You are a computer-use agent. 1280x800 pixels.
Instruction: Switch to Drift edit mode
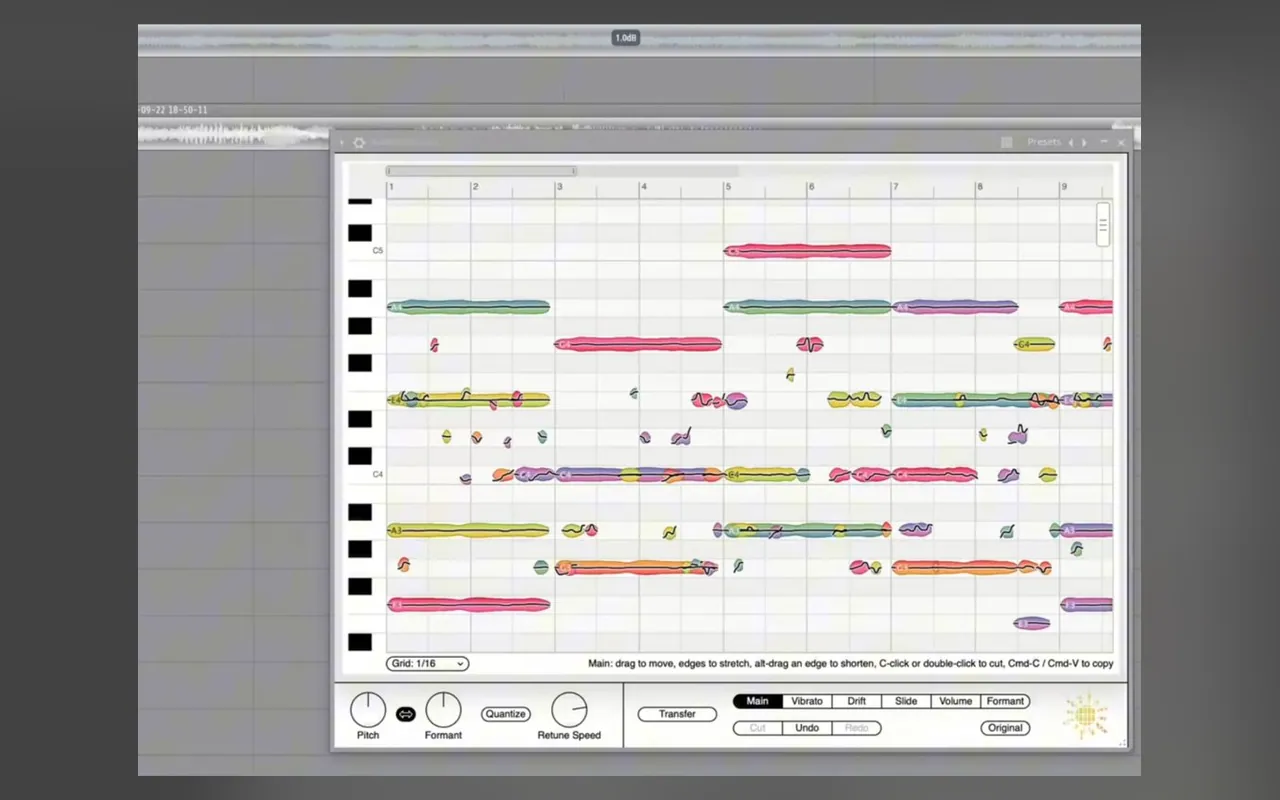coord(857,701)
